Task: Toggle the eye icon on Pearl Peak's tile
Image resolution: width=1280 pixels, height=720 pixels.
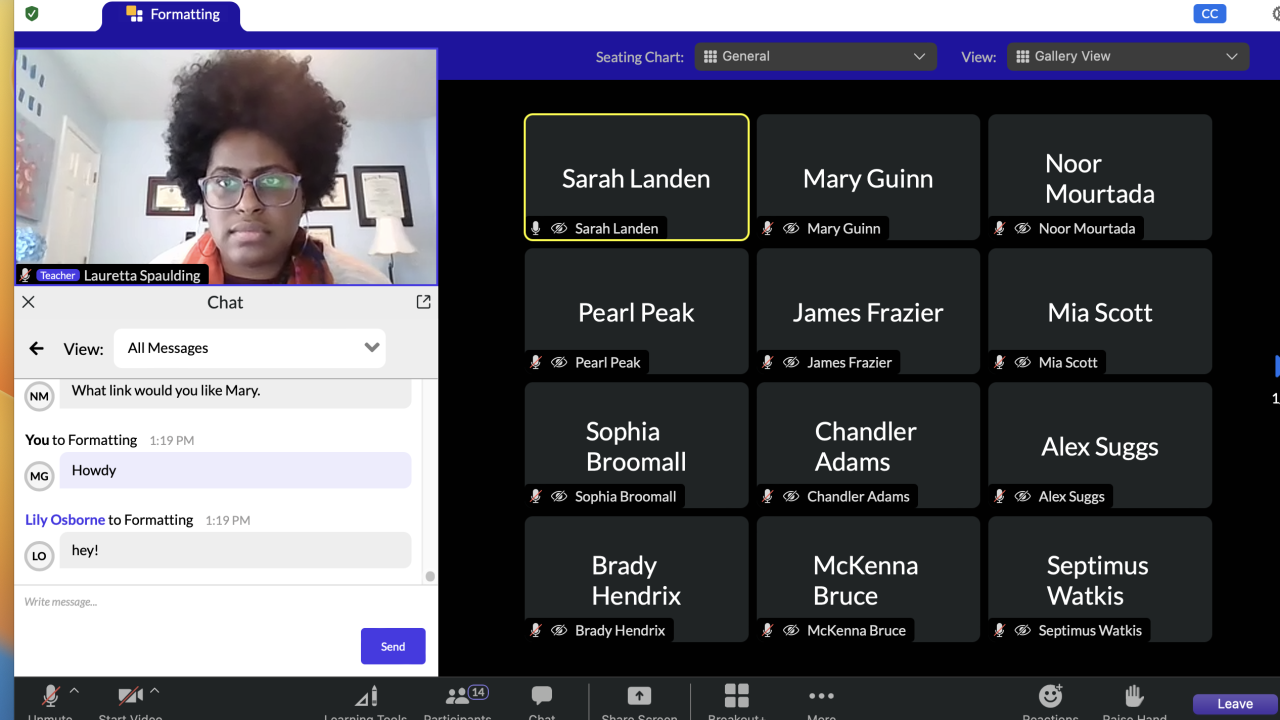Action: (559, 363)
